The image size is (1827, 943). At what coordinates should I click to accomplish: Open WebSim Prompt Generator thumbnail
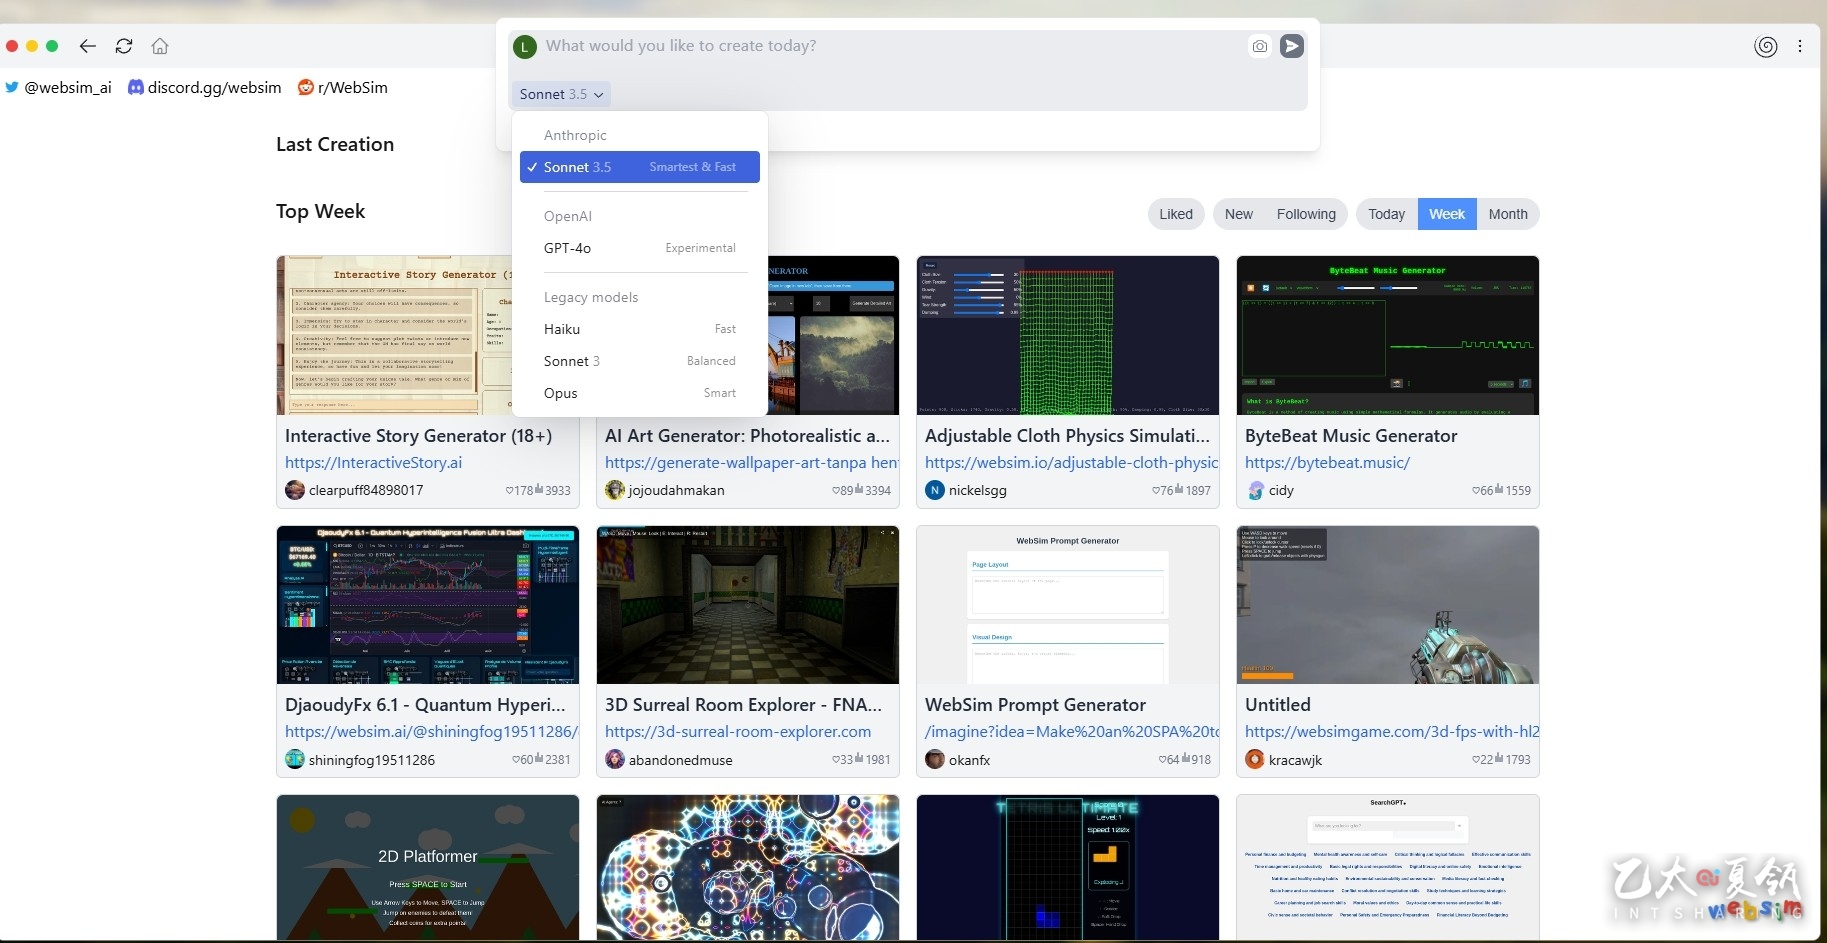[1068, 605]
